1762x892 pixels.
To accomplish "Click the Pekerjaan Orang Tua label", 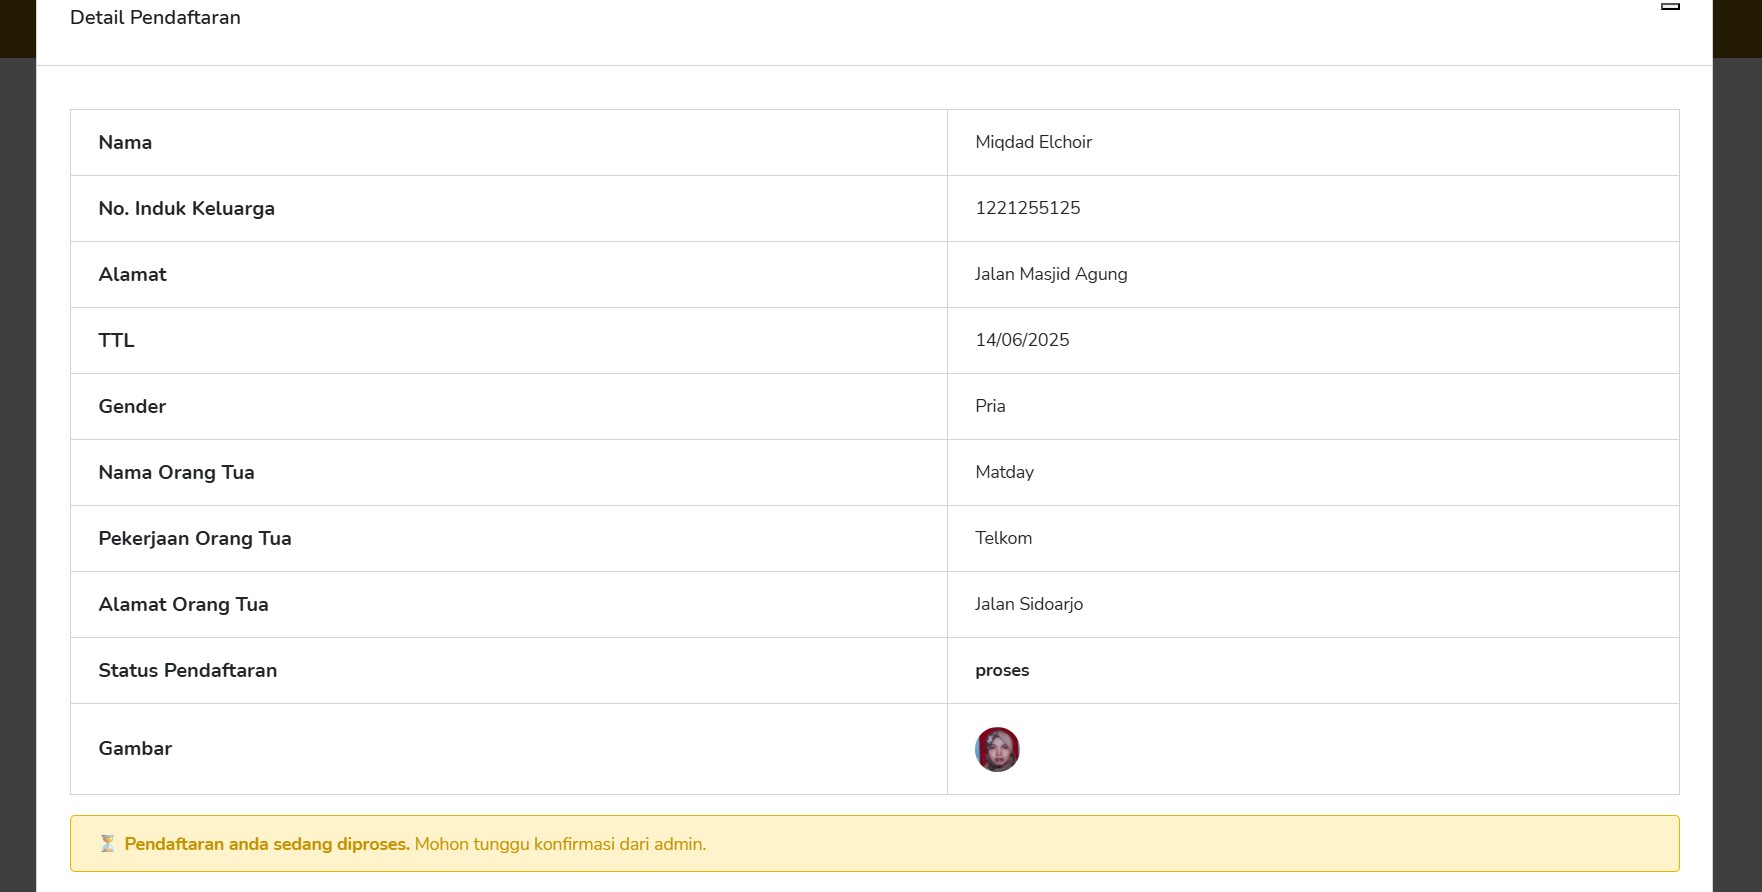I will [x=195, y=538].
